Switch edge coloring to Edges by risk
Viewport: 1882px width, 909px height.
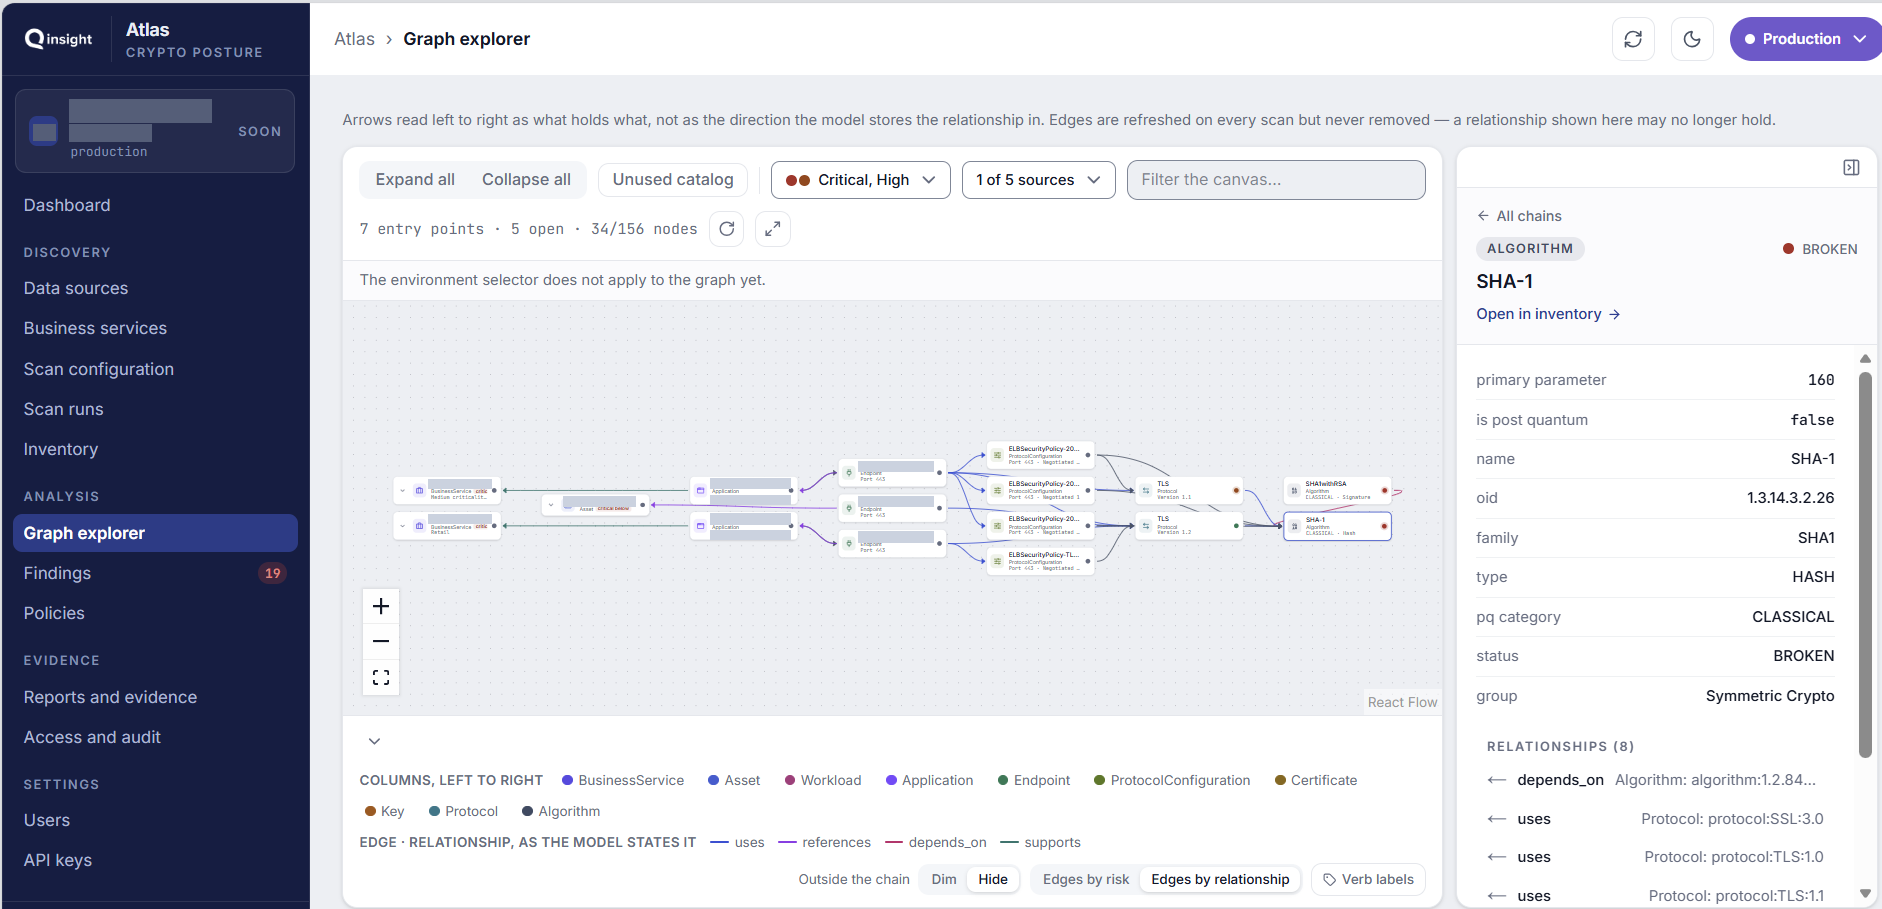pos(1086,879)
